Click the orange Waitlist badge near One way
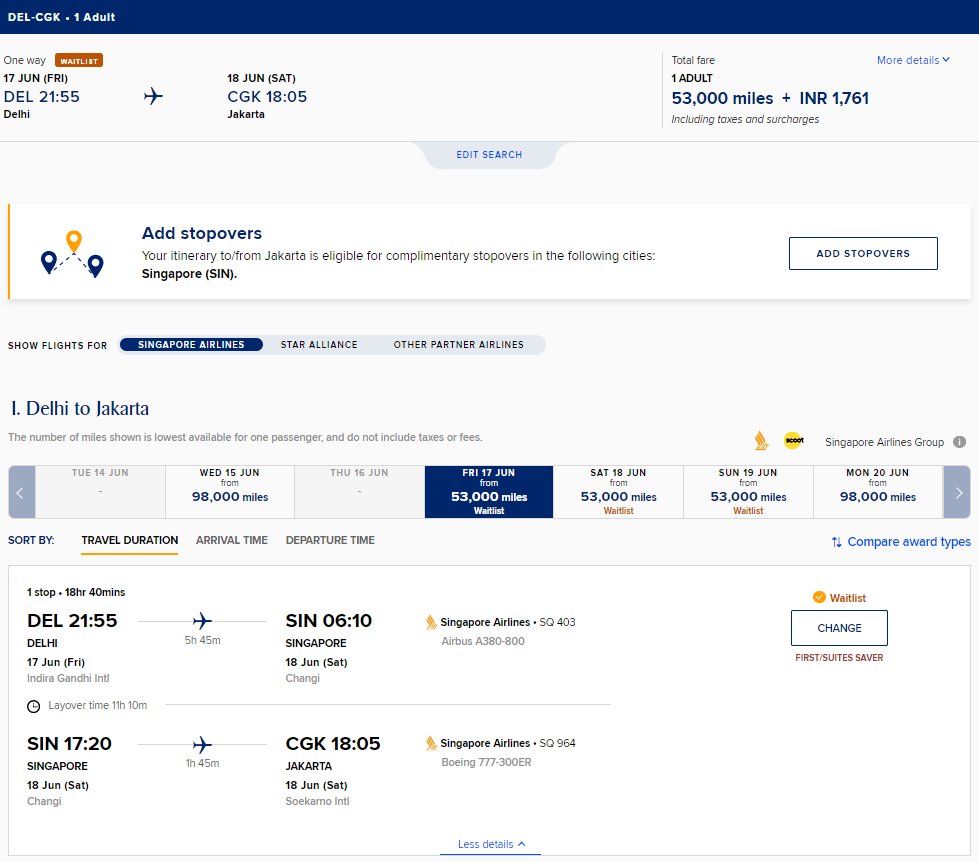This screenshot has width=979, height=862. [79, 61]
